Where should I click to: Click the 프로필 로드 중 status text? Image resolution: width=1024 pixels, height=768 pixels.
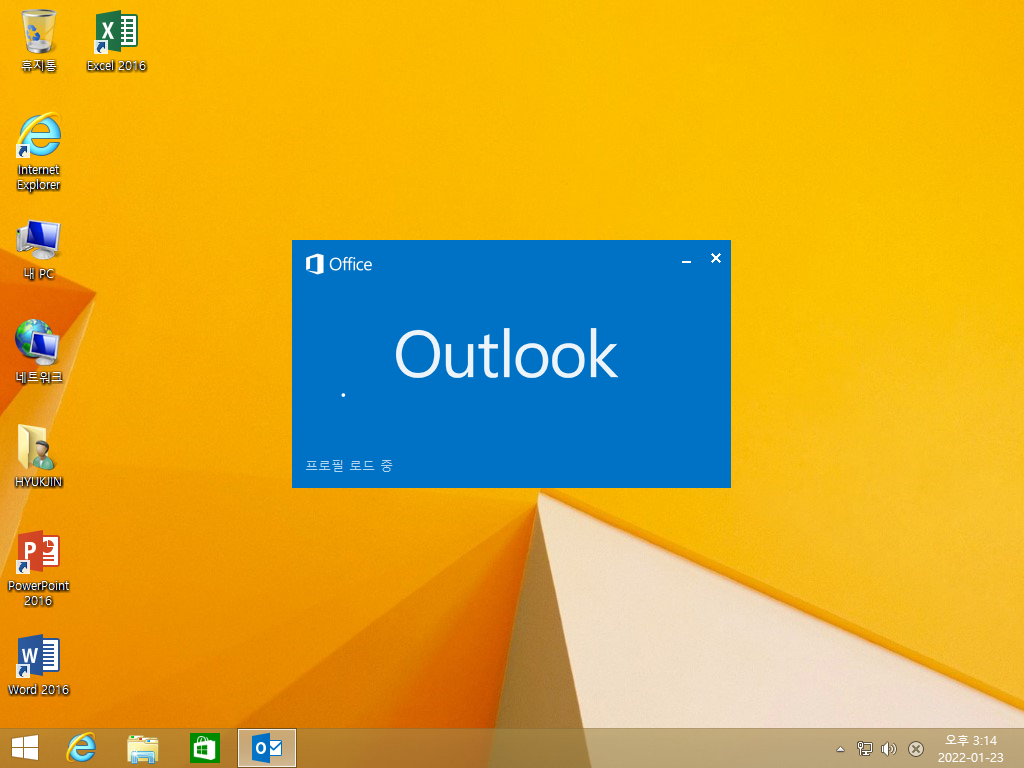click(349, 466)
